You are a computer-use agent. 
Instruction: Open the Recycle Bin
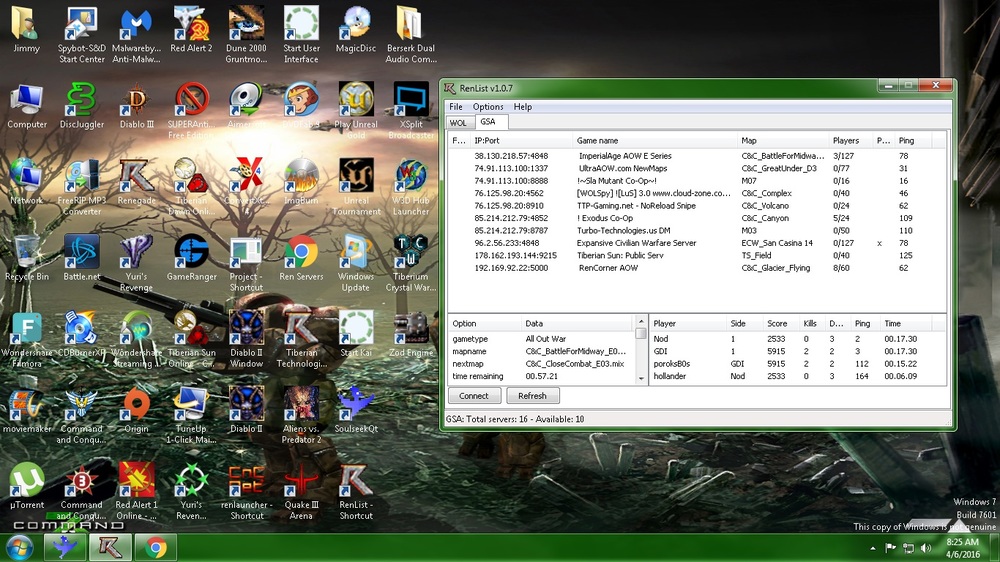point(27,258)
